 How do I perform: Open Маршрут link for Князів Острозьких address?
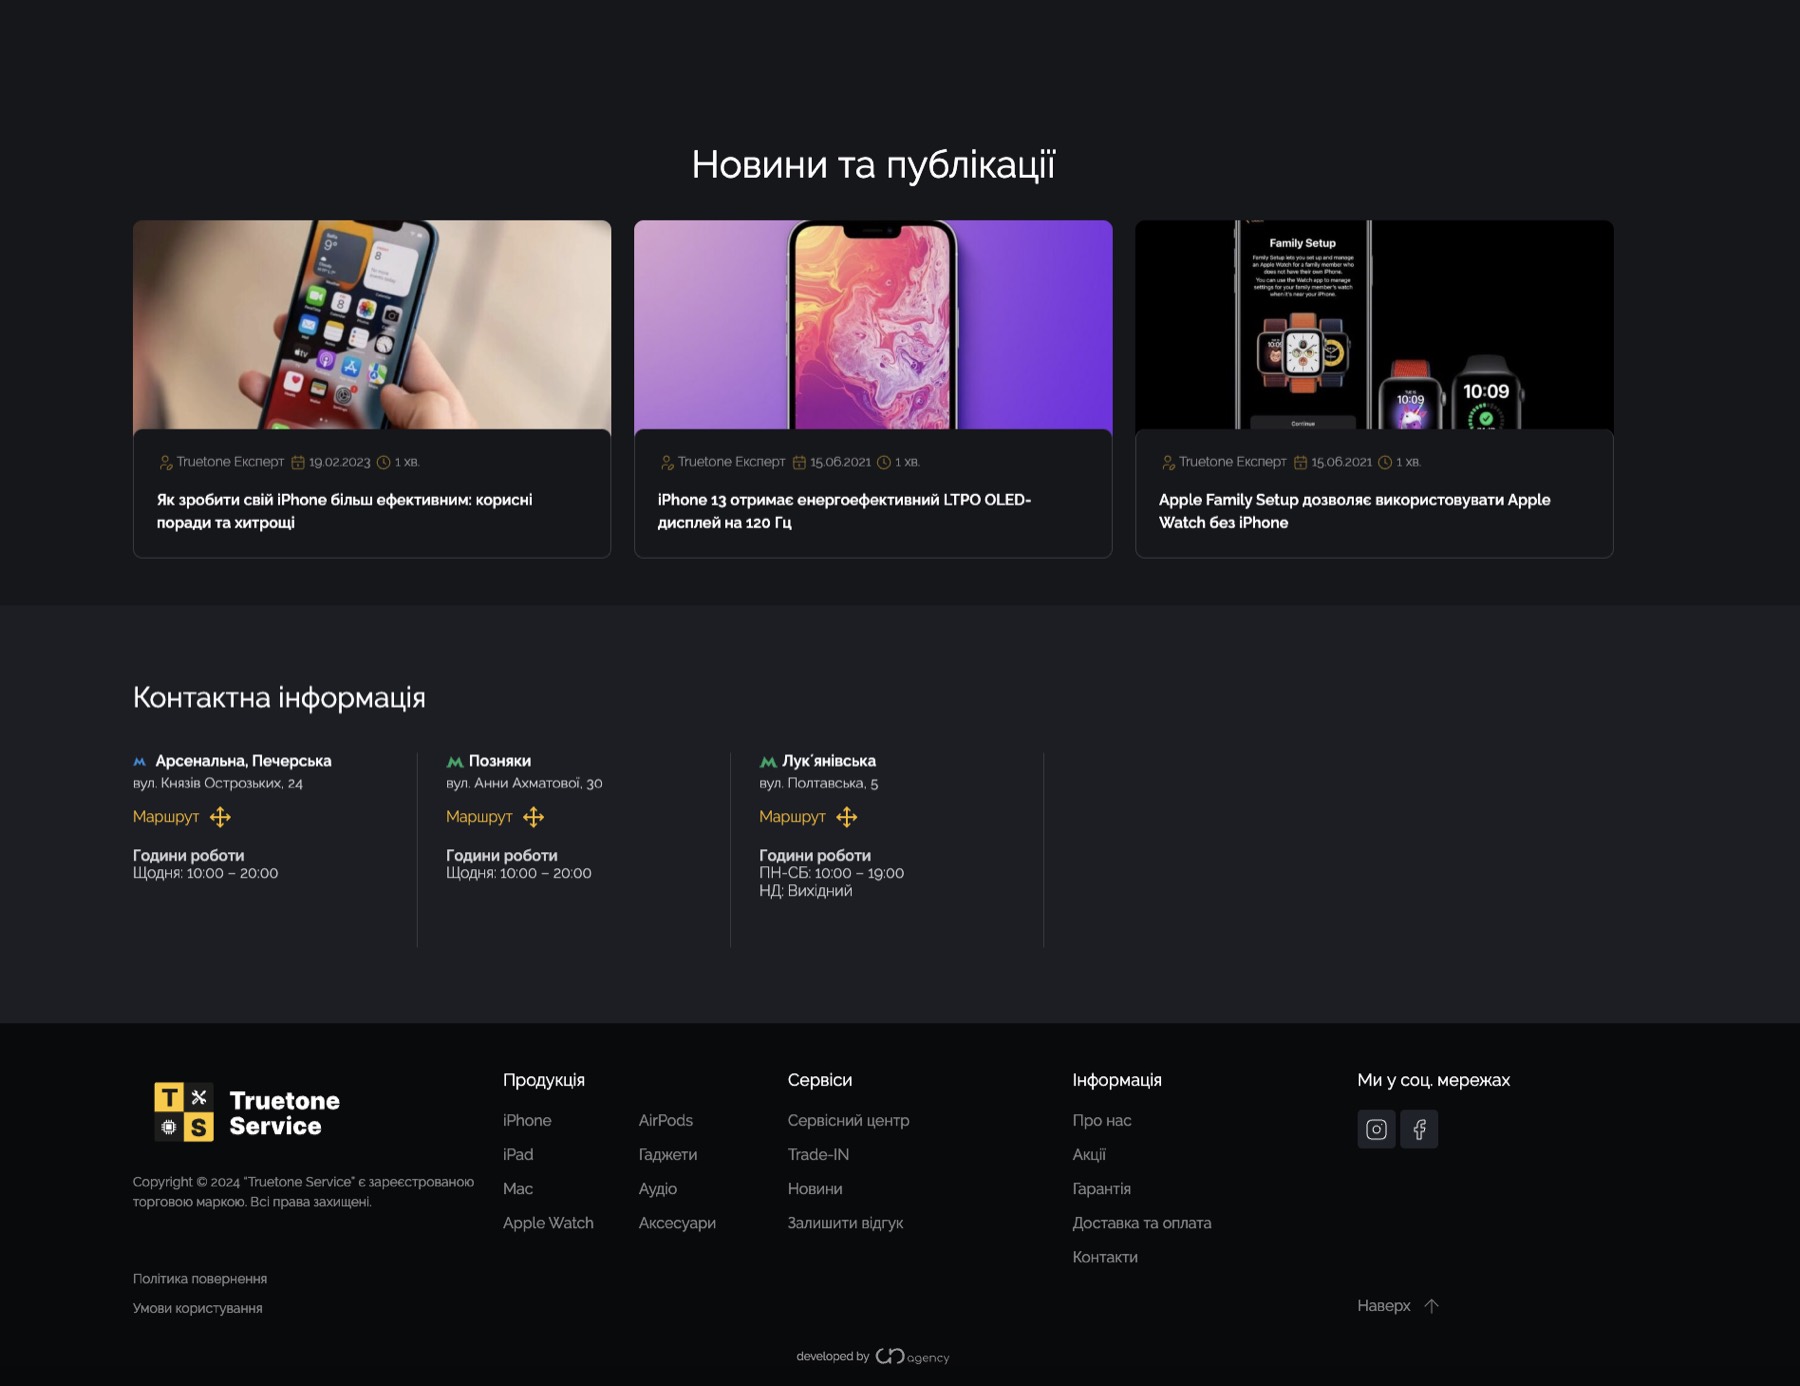[166, 817]
